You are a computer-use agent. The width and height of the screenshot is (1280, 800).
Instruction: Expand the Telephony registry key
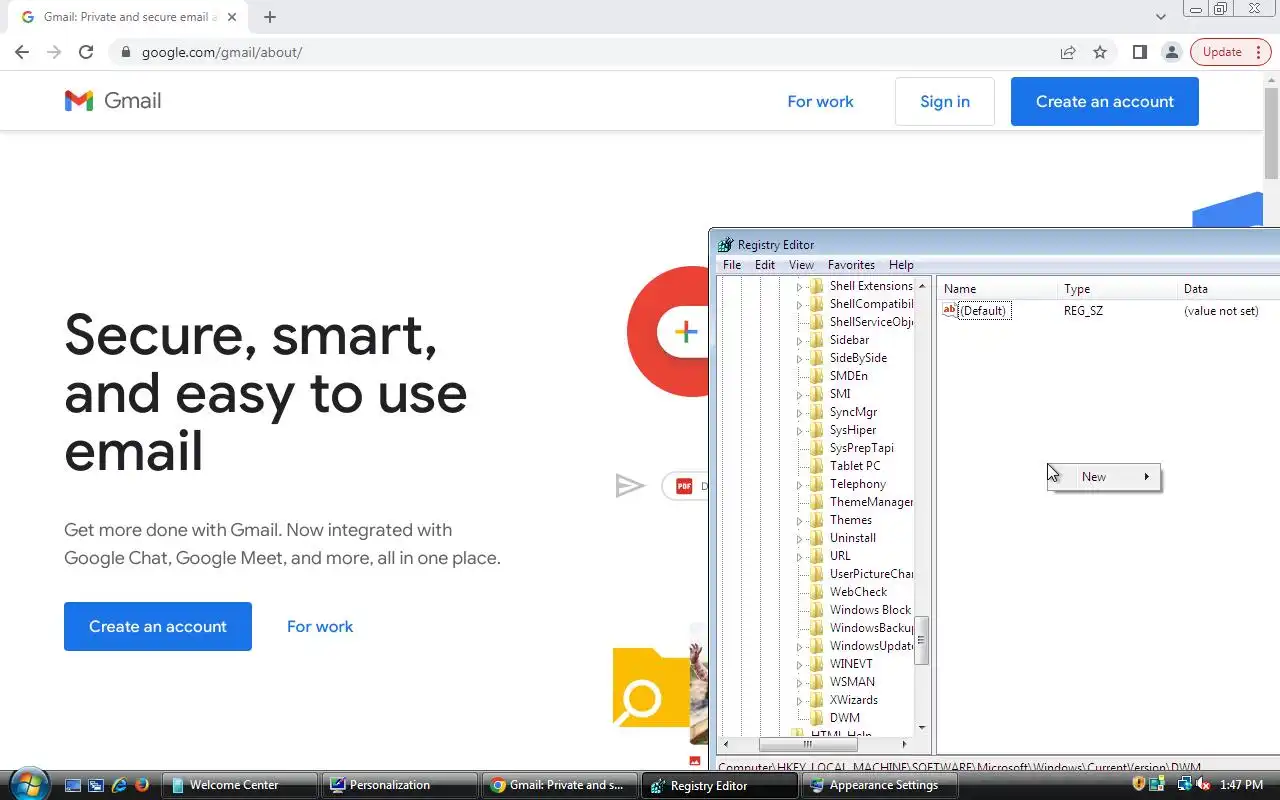coord(800,485)
